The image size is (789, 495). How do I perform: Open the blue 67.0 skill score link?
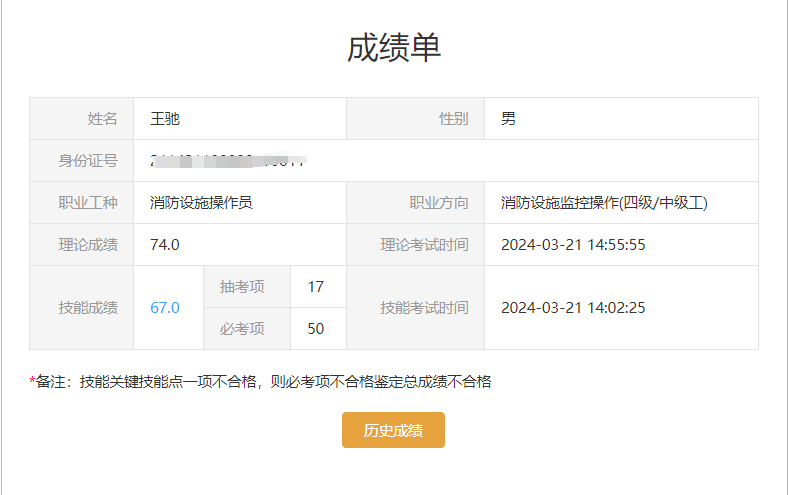click(165, 308)
